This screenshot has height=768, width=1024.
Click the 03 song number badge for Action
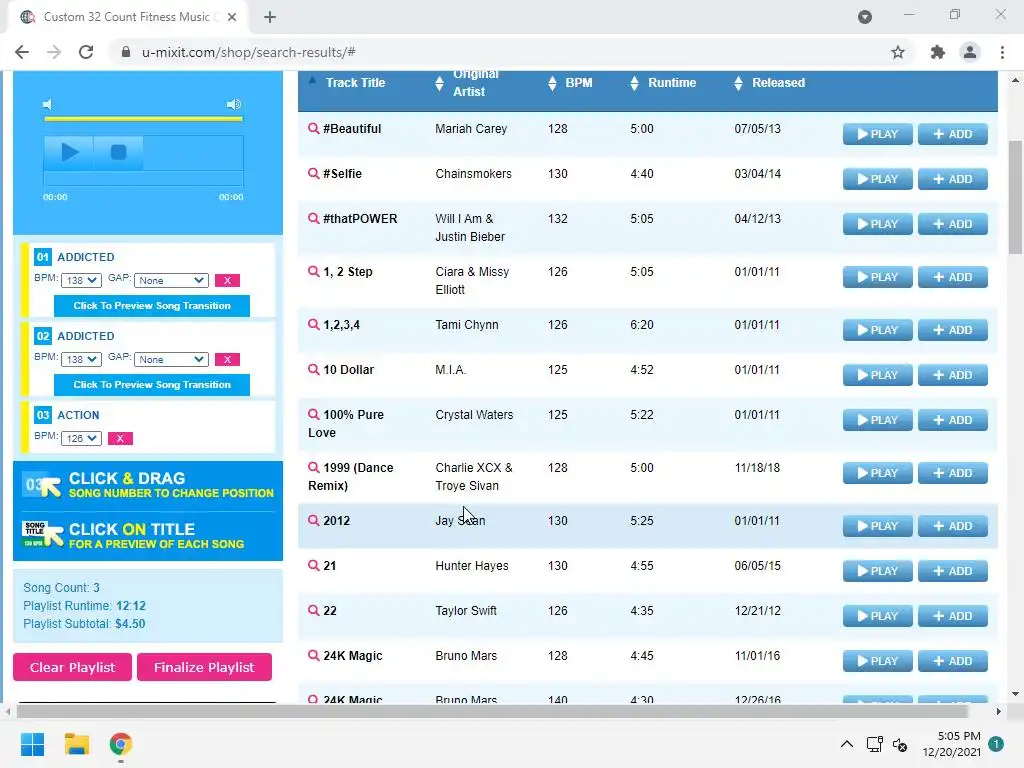[x=42, y=415]
